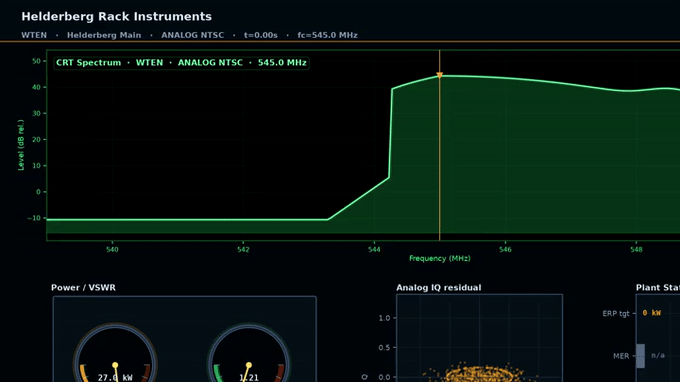Click the orange marker triangle at 545 MHz
680x382 pixels.
click(x=439, y=75)
